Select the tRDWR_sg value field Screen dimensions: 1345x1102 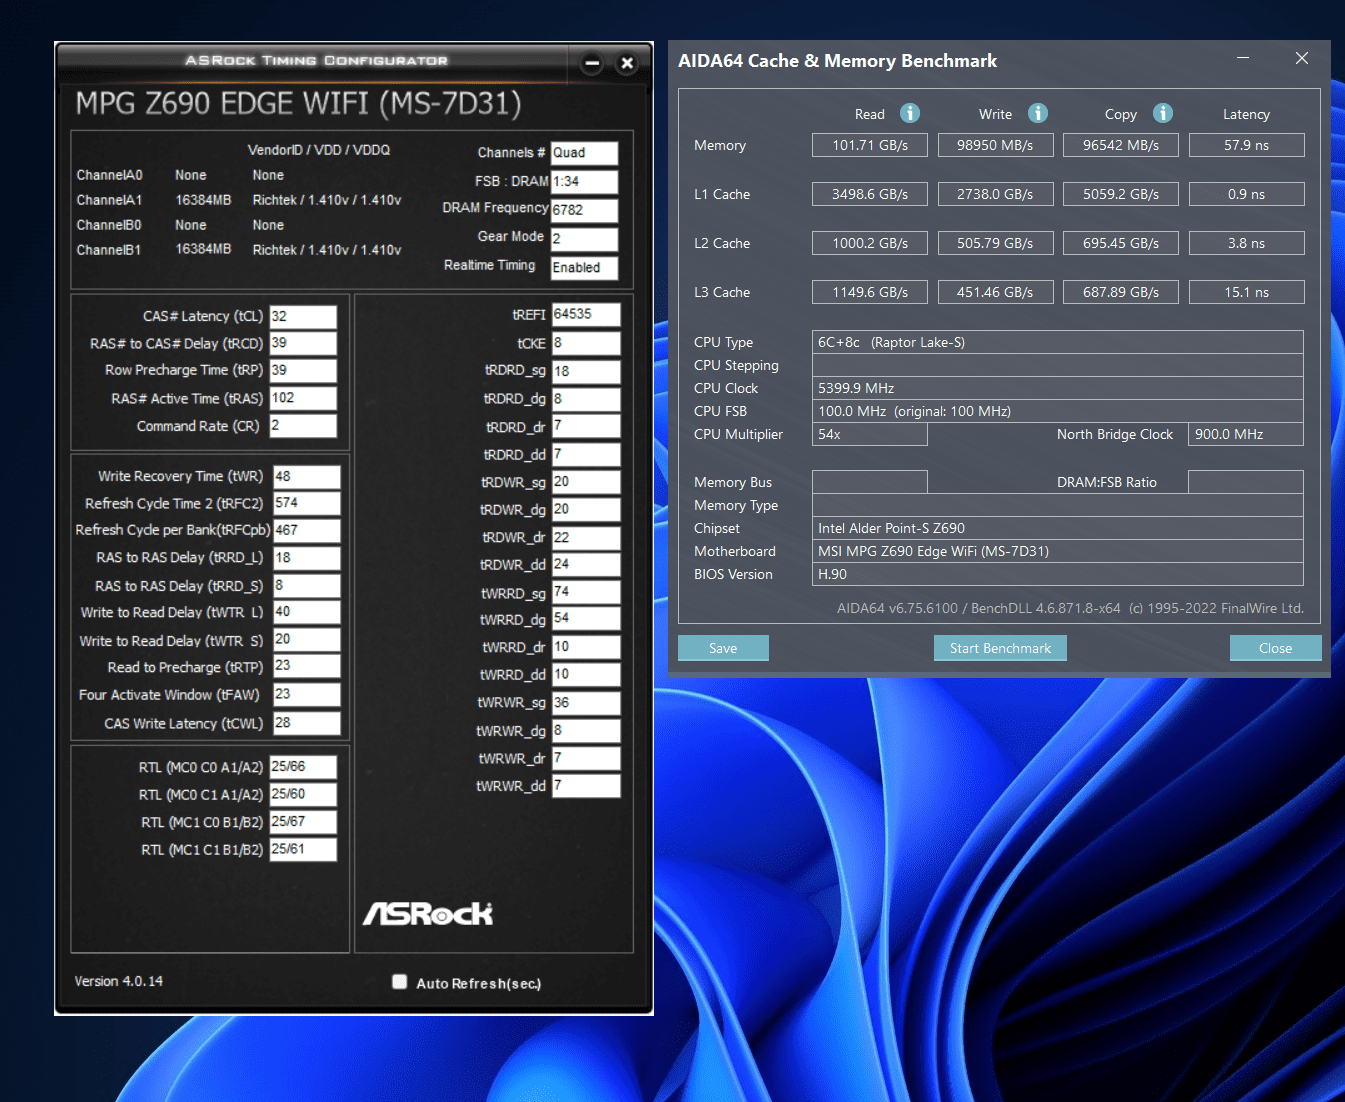pyautogui.click(x=586, y=482)
